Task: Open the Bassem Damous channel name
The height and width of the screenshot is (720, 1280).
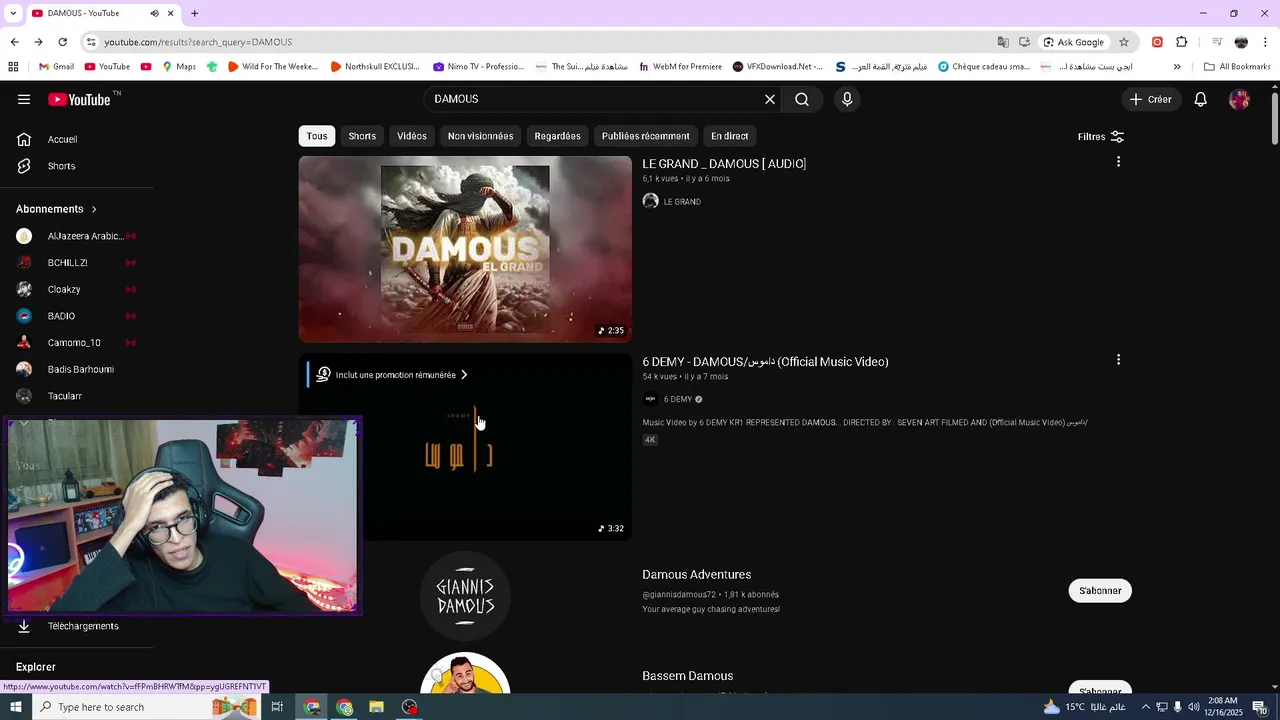Action: point(687,676)
